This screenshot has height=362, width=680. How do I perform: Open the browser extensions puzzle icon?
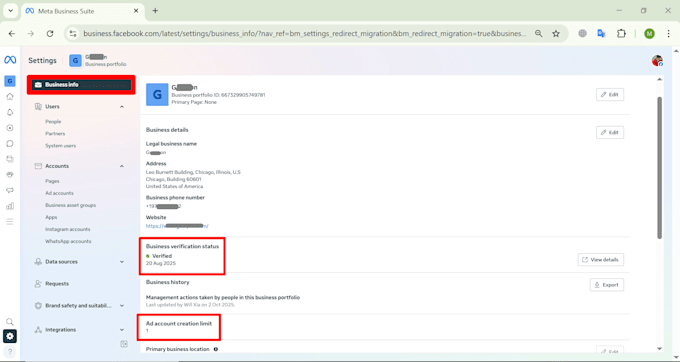pos(621,33)
